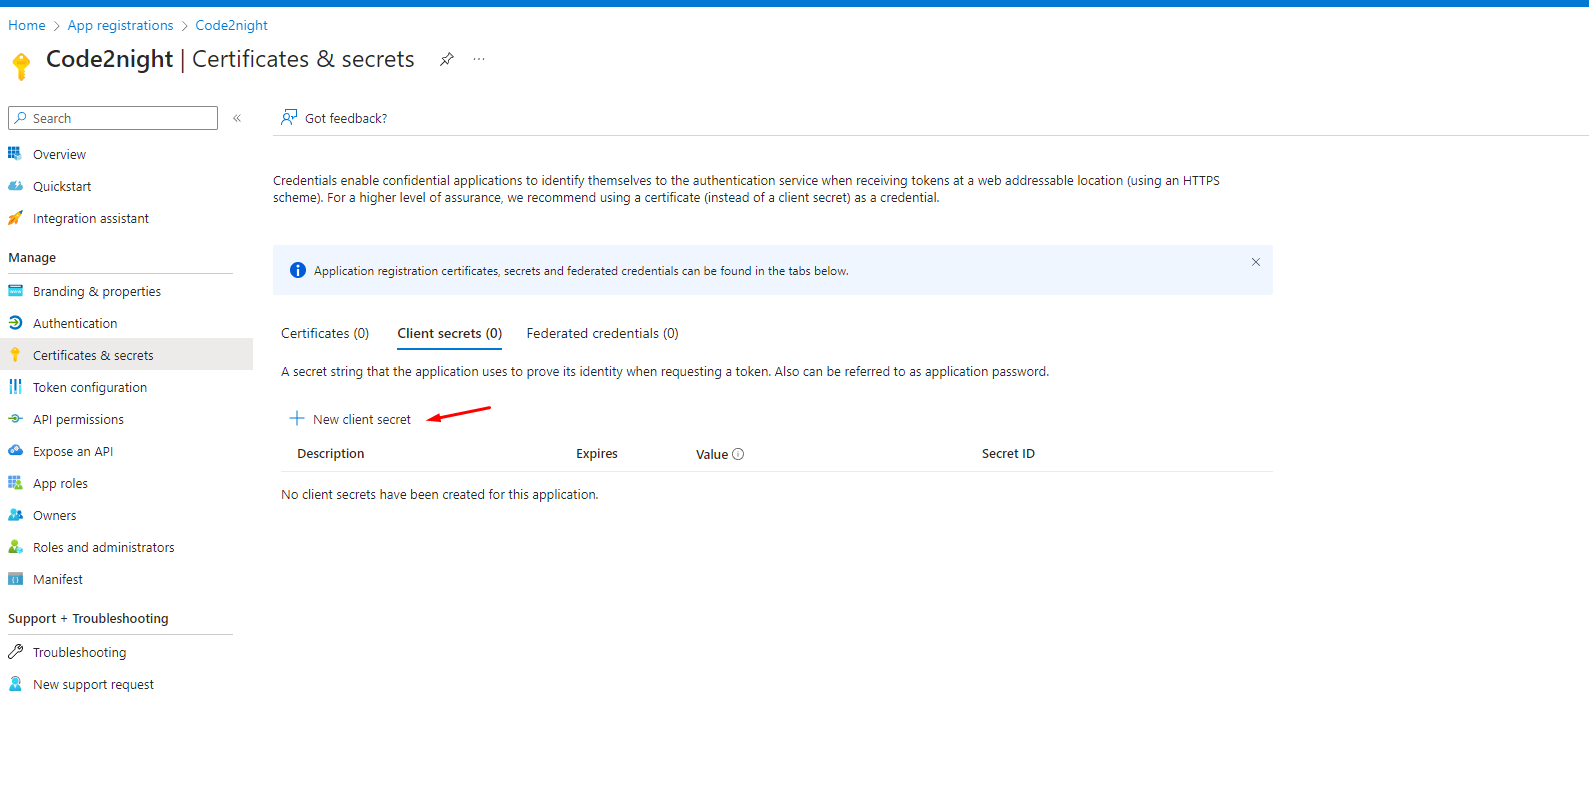Click the Certificates & secrets key icon in sidebar
The height and width of the screenshot is (791, 1589).
(15, 355)
